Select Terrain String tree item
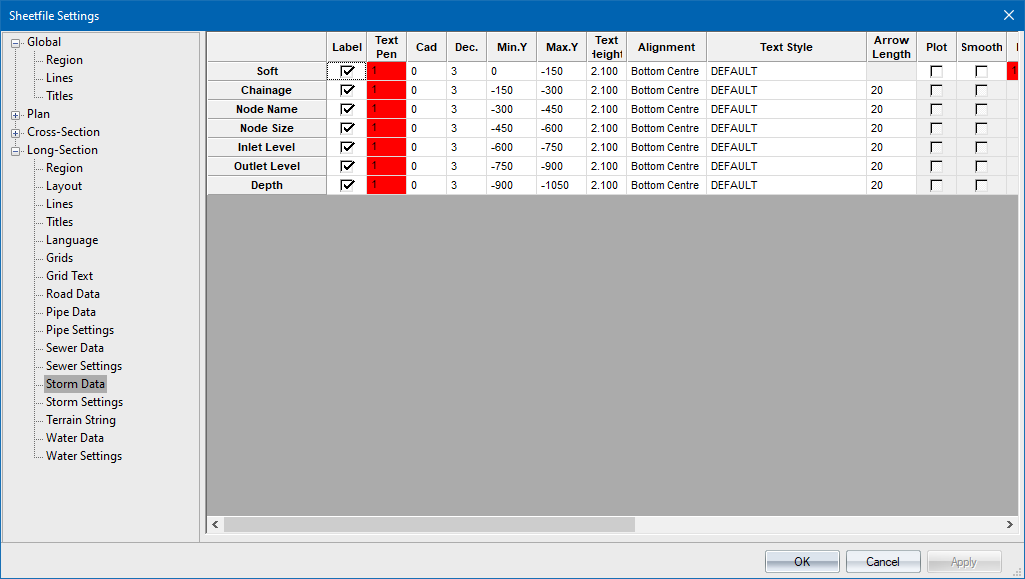This screenshot has width=1025, height=579. pyautogui.click(x=80, y=420)
